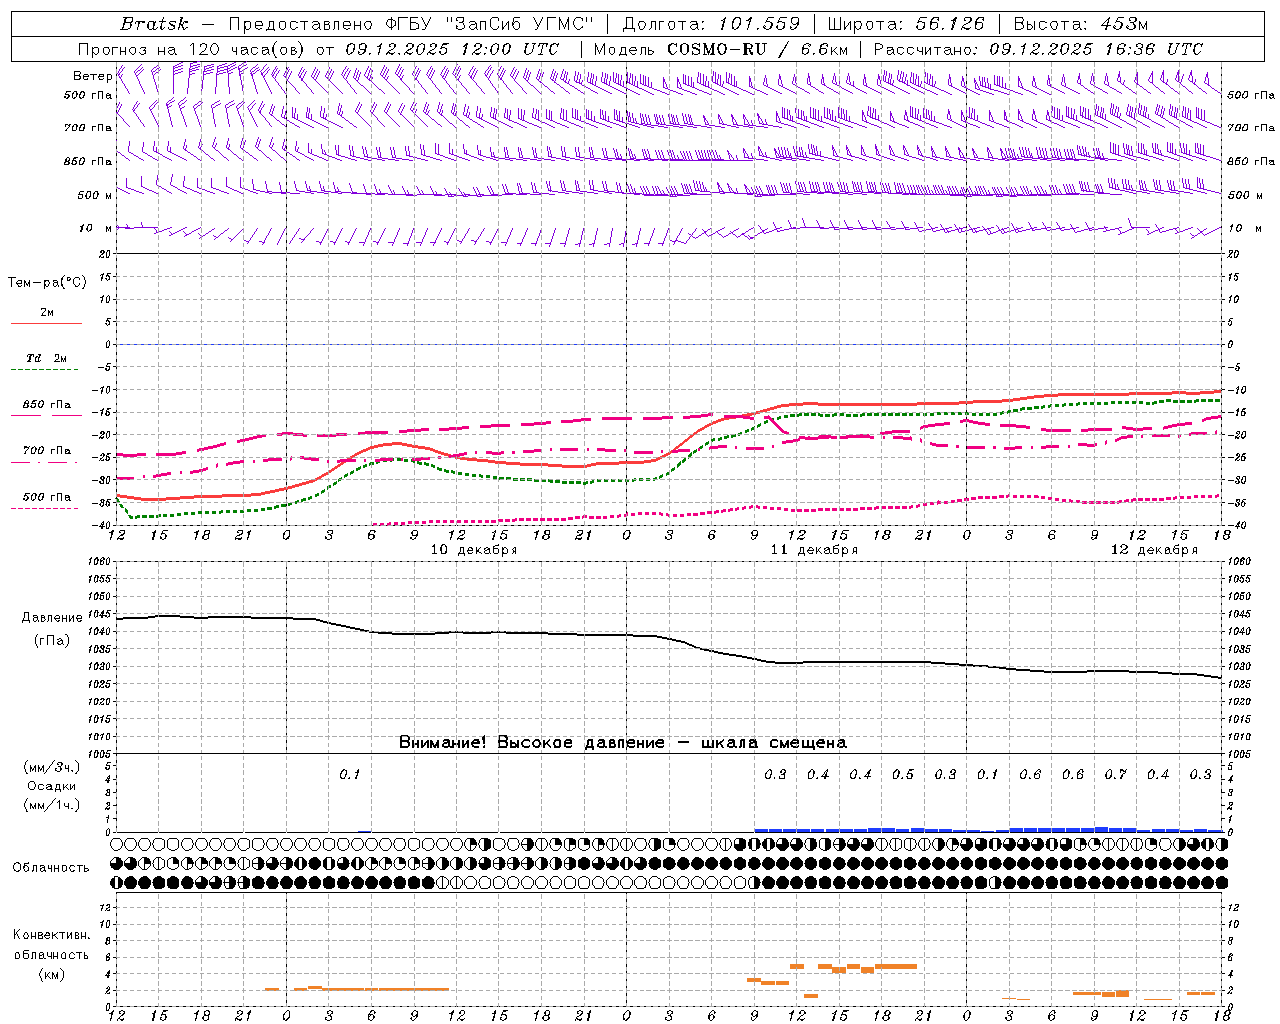Click the (мм/1ч.) precipitation unit label
This screenshot has height=1024, width=1280.
pos(52,805)
